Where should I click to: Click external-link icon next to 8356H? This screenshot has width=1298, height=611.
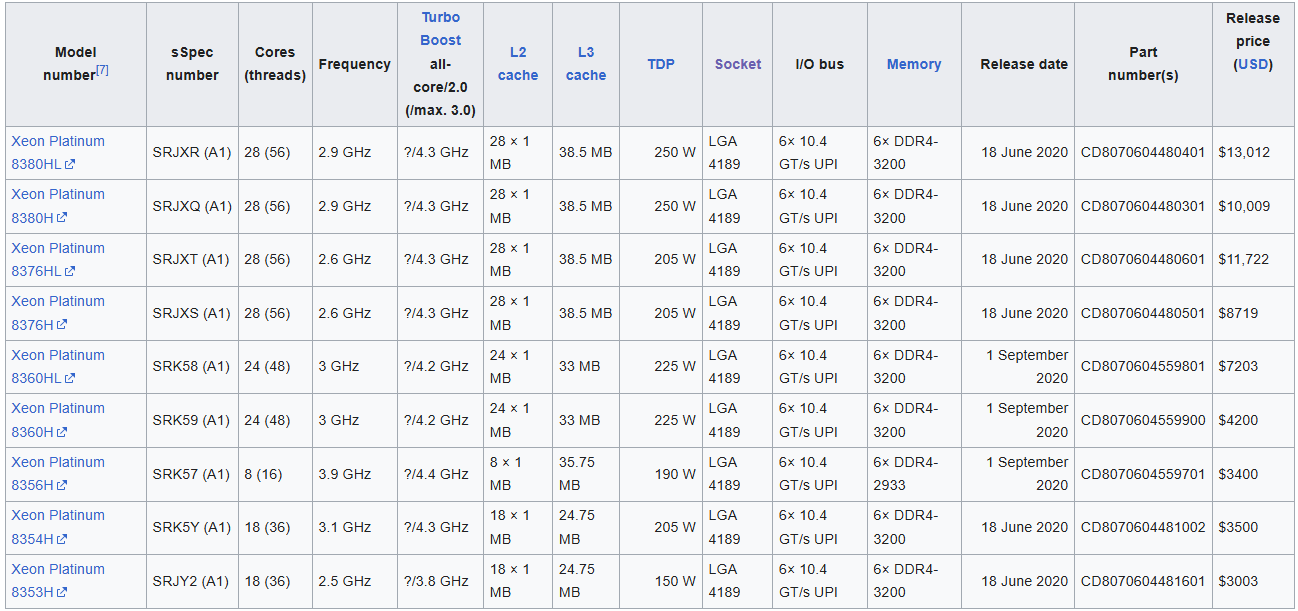coord(62,486)
